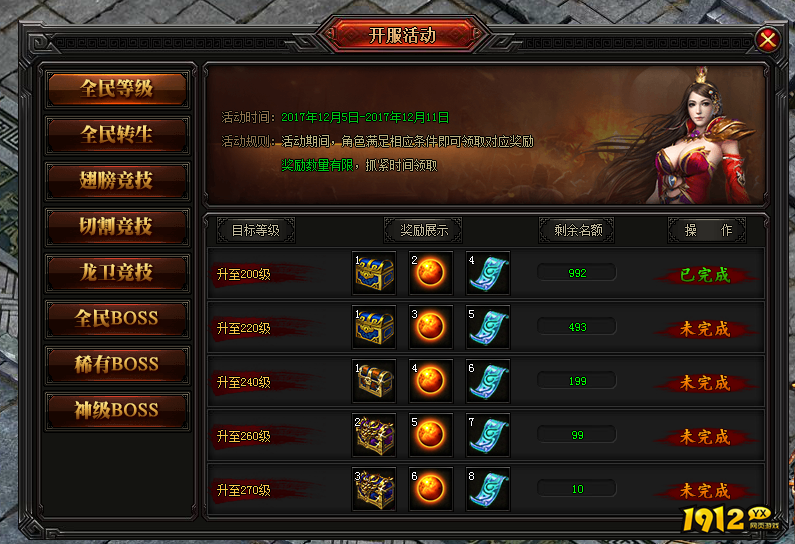Close the 开服活动 window
The width and height of the screenshot is (795, 544).
pos(768,40)
